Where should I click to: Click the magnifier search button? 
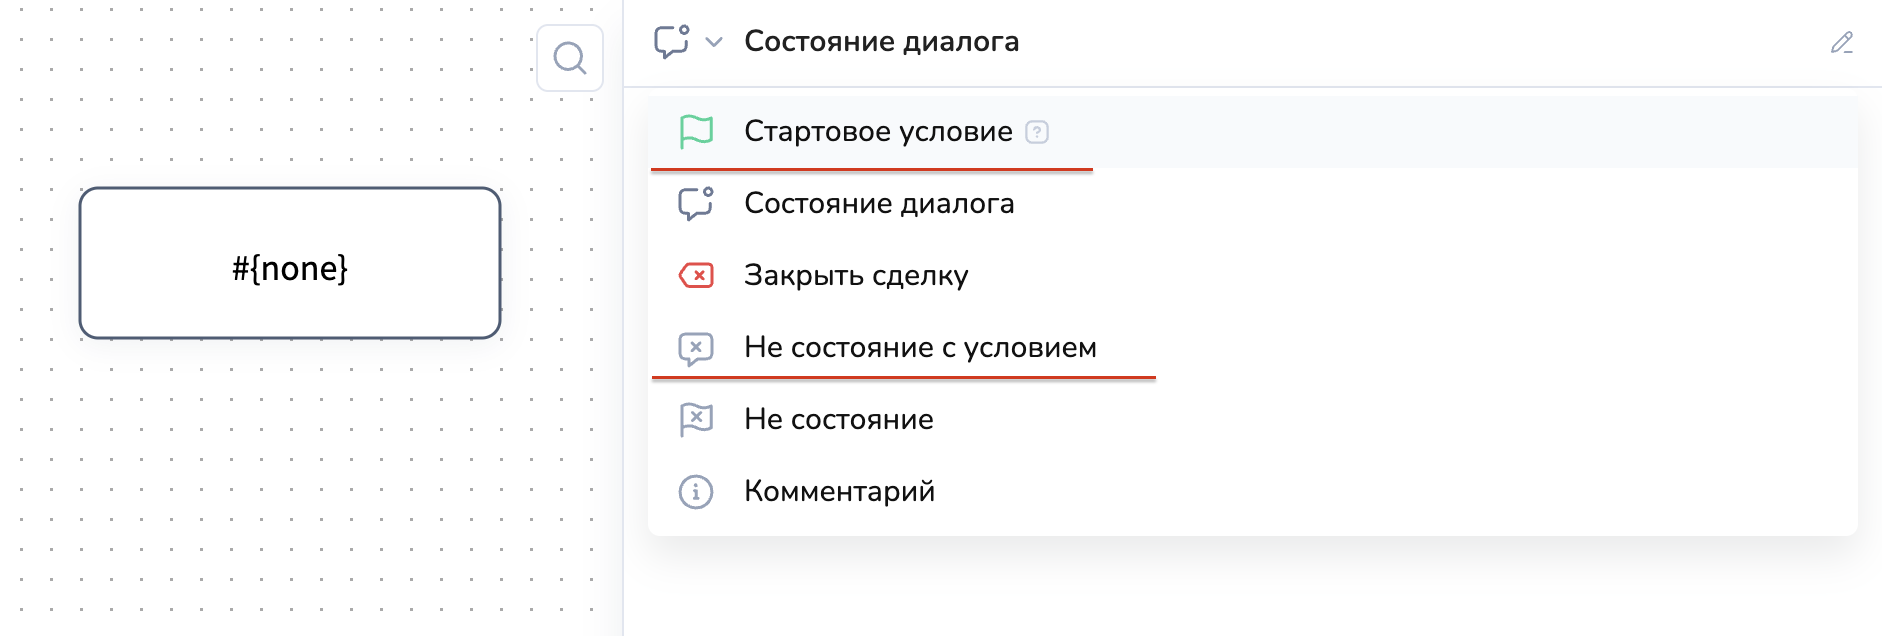pyautogui.click(x=570, y=58)
